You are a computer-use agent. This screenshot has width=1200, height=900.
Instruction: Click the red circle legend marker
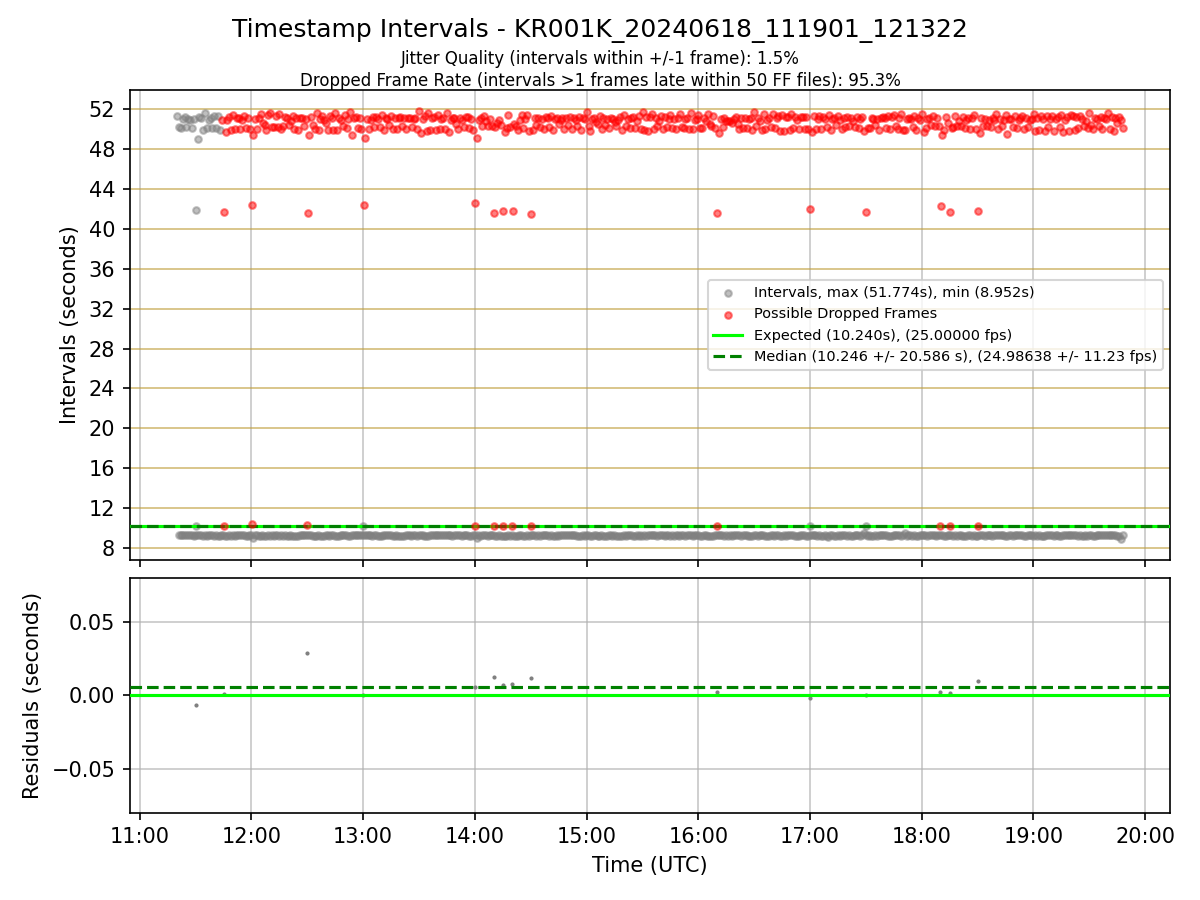(728, 314)
